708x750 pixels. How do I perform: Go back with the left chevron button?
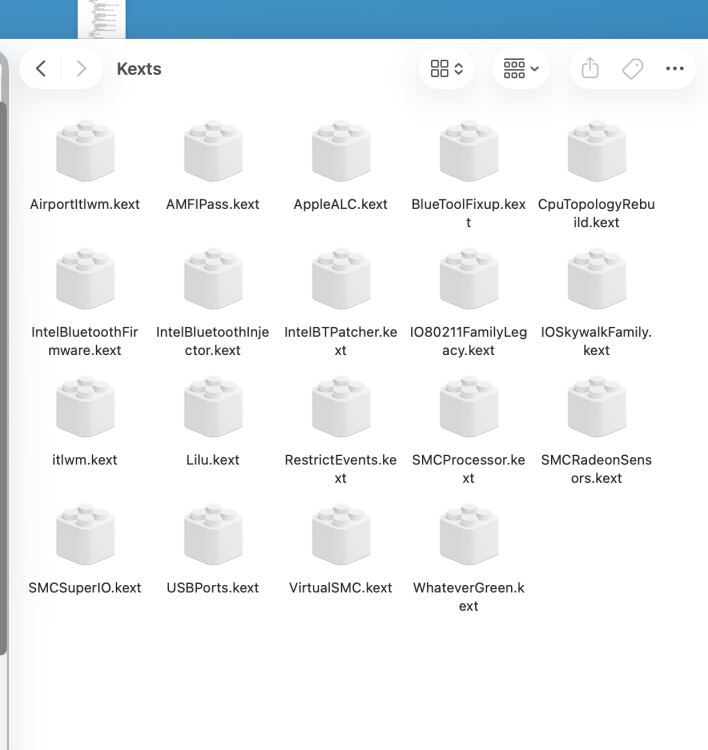pyautogui.click(x=41, y=68)
